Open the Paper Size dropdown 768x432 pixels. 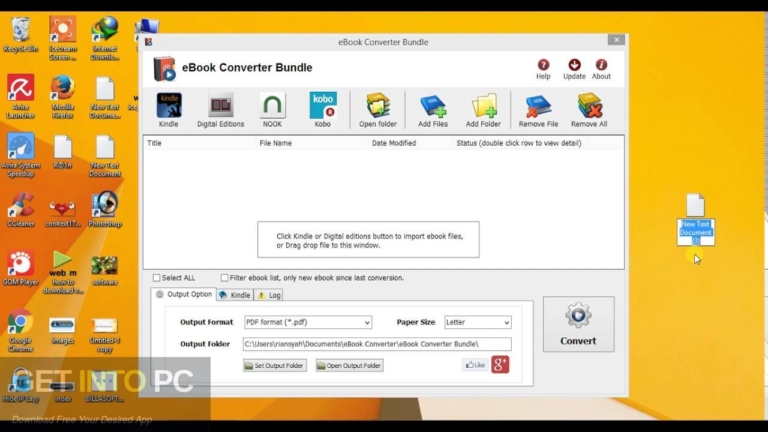click(x=478, y=322)
